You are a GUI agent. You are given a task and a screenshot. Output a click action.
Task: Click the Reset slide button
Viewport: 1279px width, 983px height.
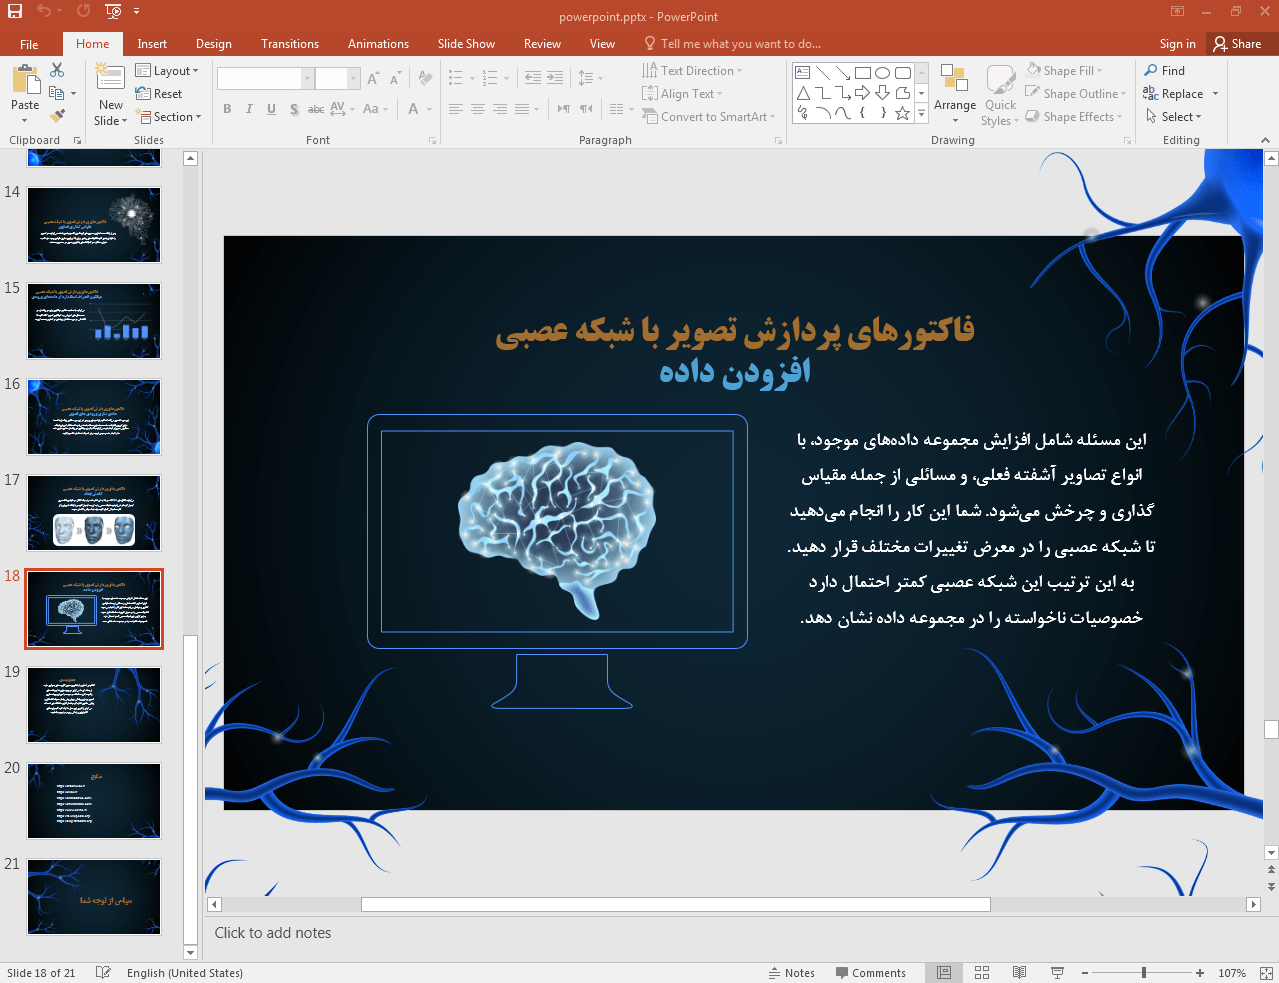pos(159,94)
